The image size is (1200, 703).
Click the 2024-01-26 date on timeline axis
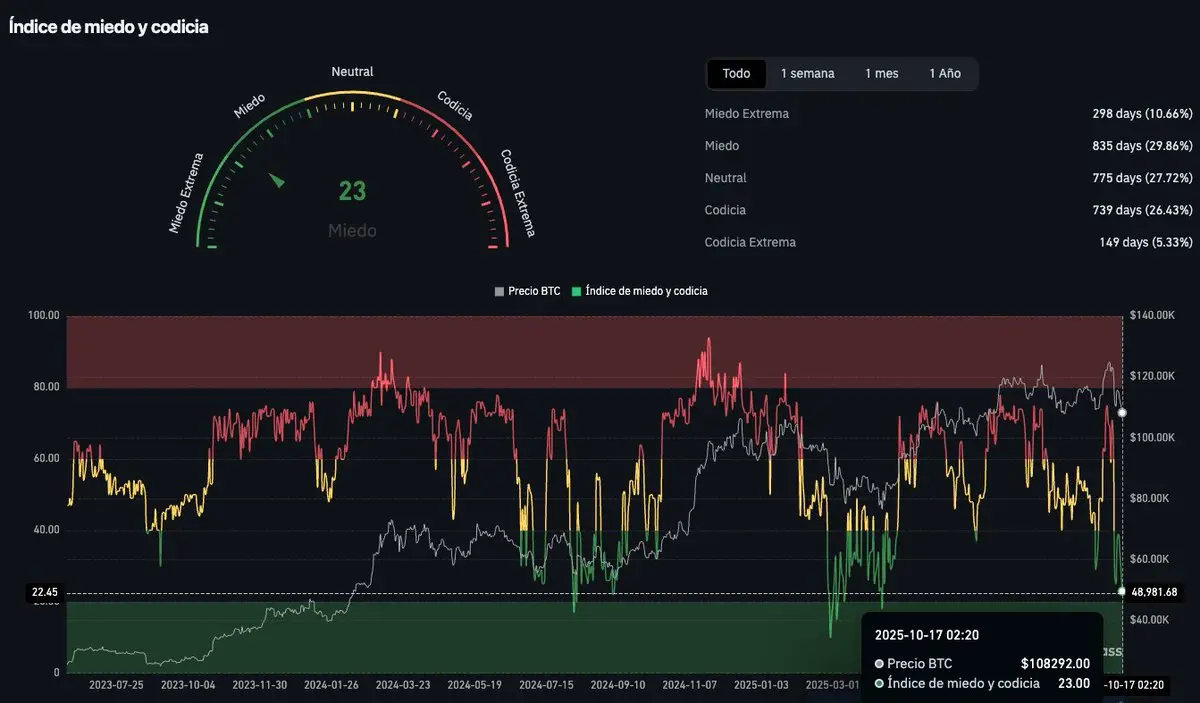(330, 686)
